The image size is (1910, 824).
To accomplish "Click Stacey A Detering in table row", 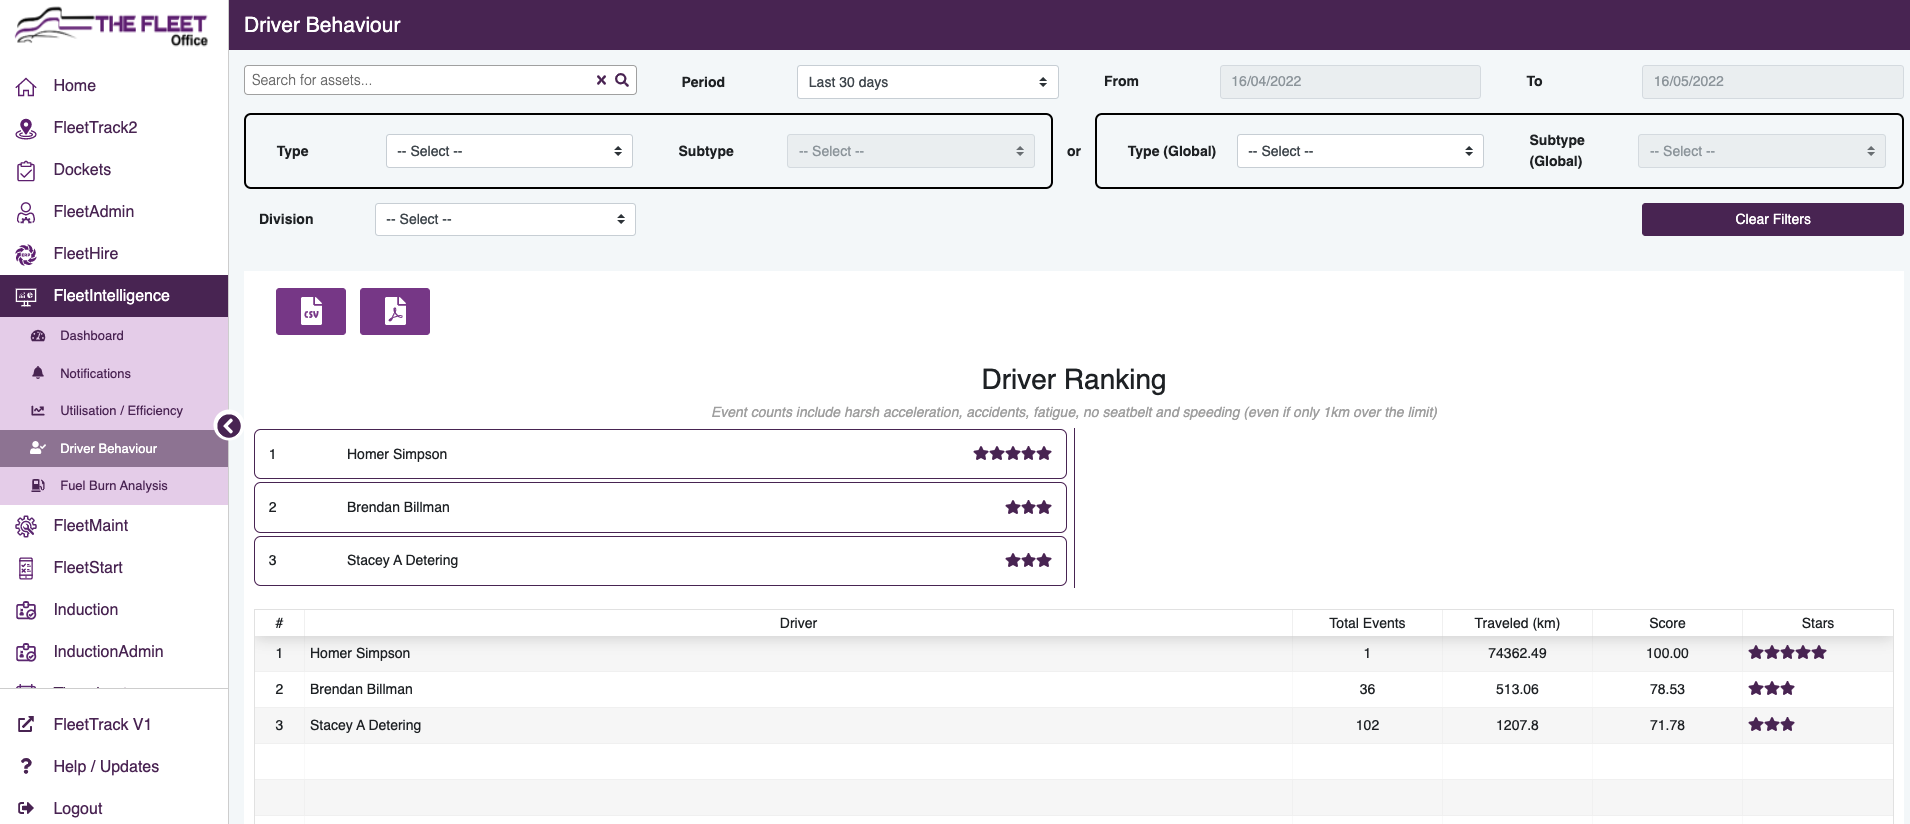I will coord(365,725).
